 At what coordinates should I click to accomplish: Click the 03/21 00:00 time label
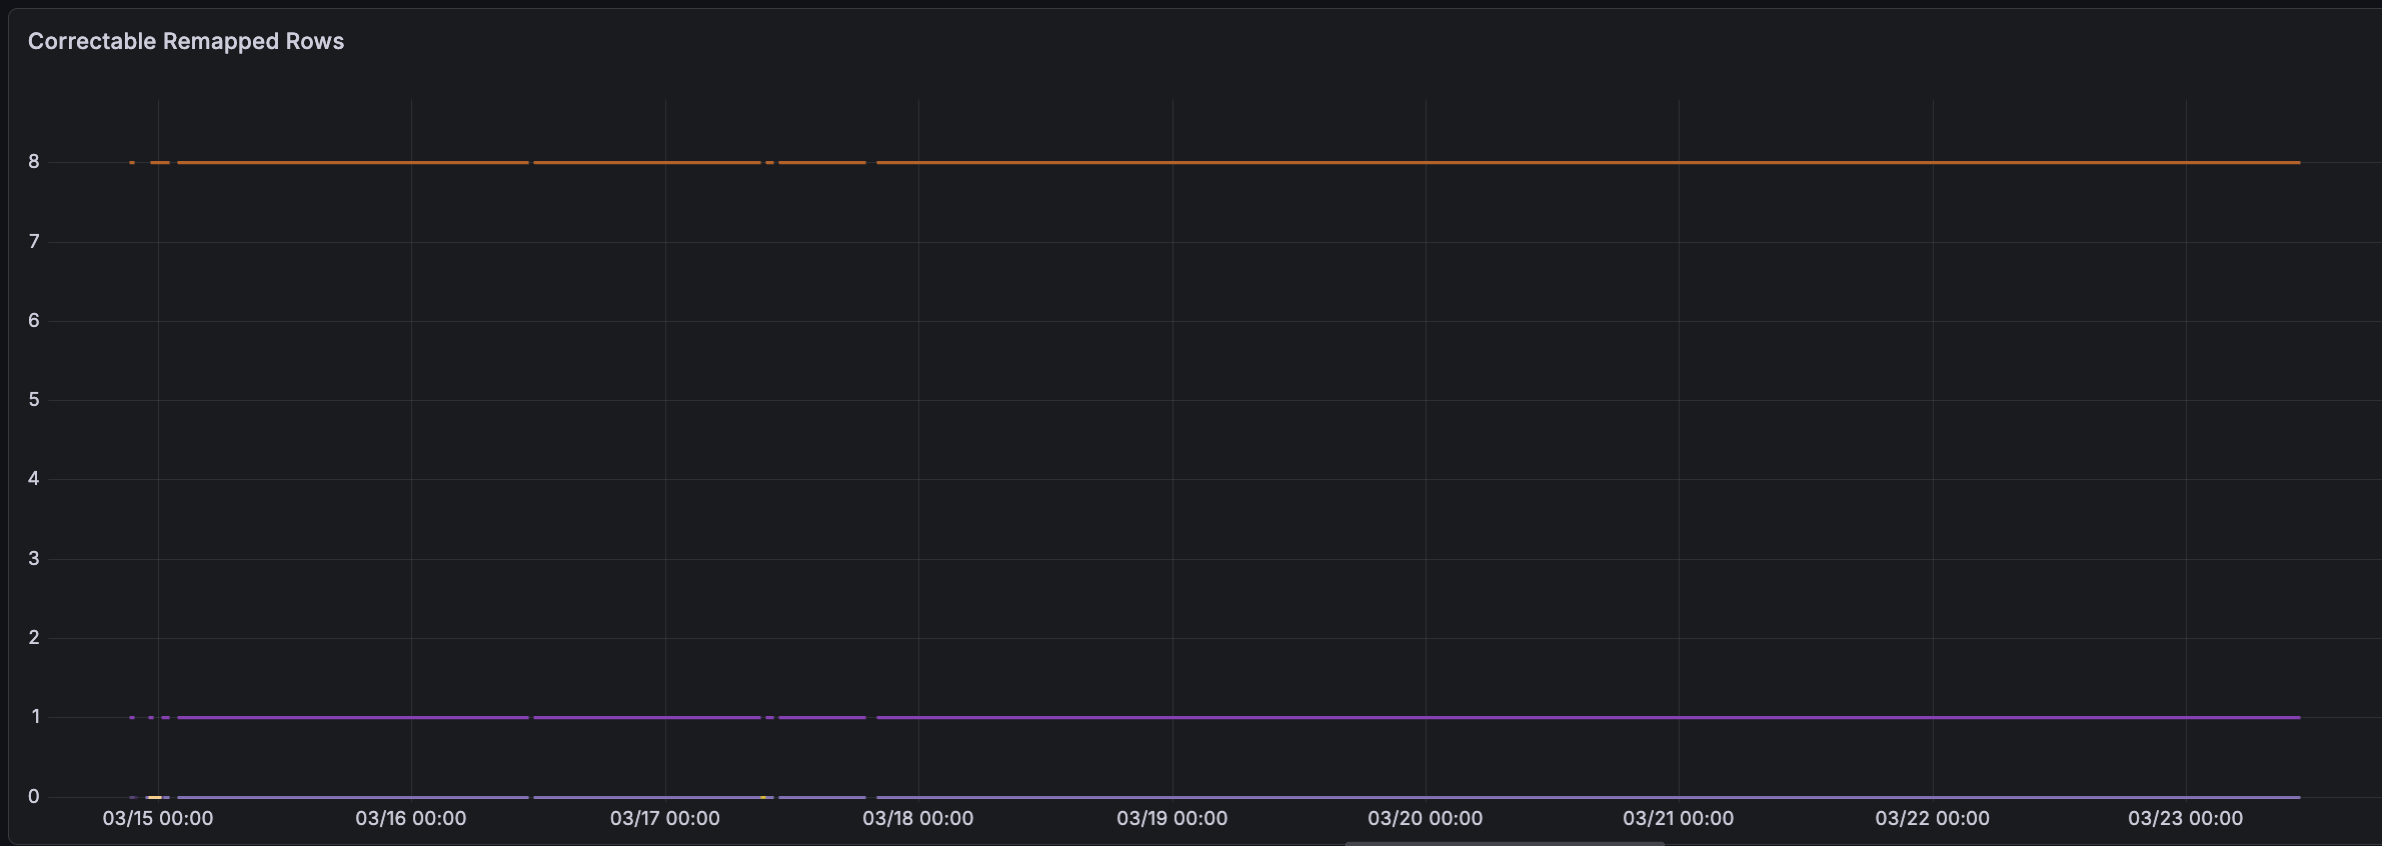pyautogui.click(x=1678, y=818)
